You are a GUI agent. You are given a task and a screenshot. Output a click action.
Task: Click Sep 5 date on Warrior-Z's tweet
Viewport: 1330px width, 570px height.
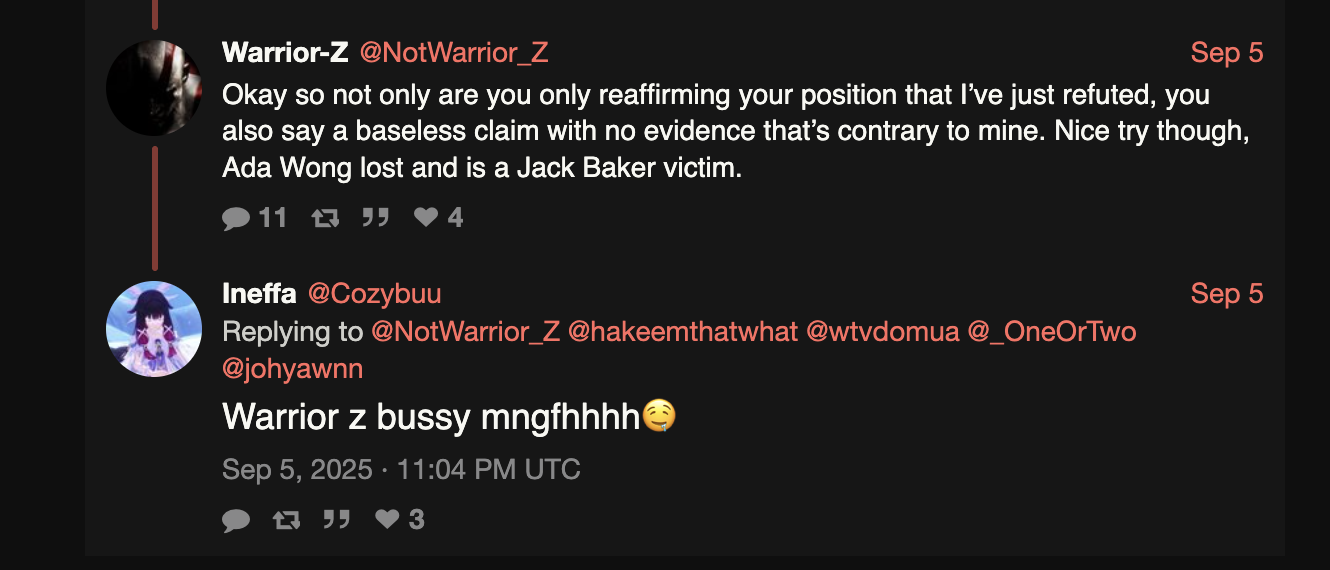click(x=1227, y=53)
